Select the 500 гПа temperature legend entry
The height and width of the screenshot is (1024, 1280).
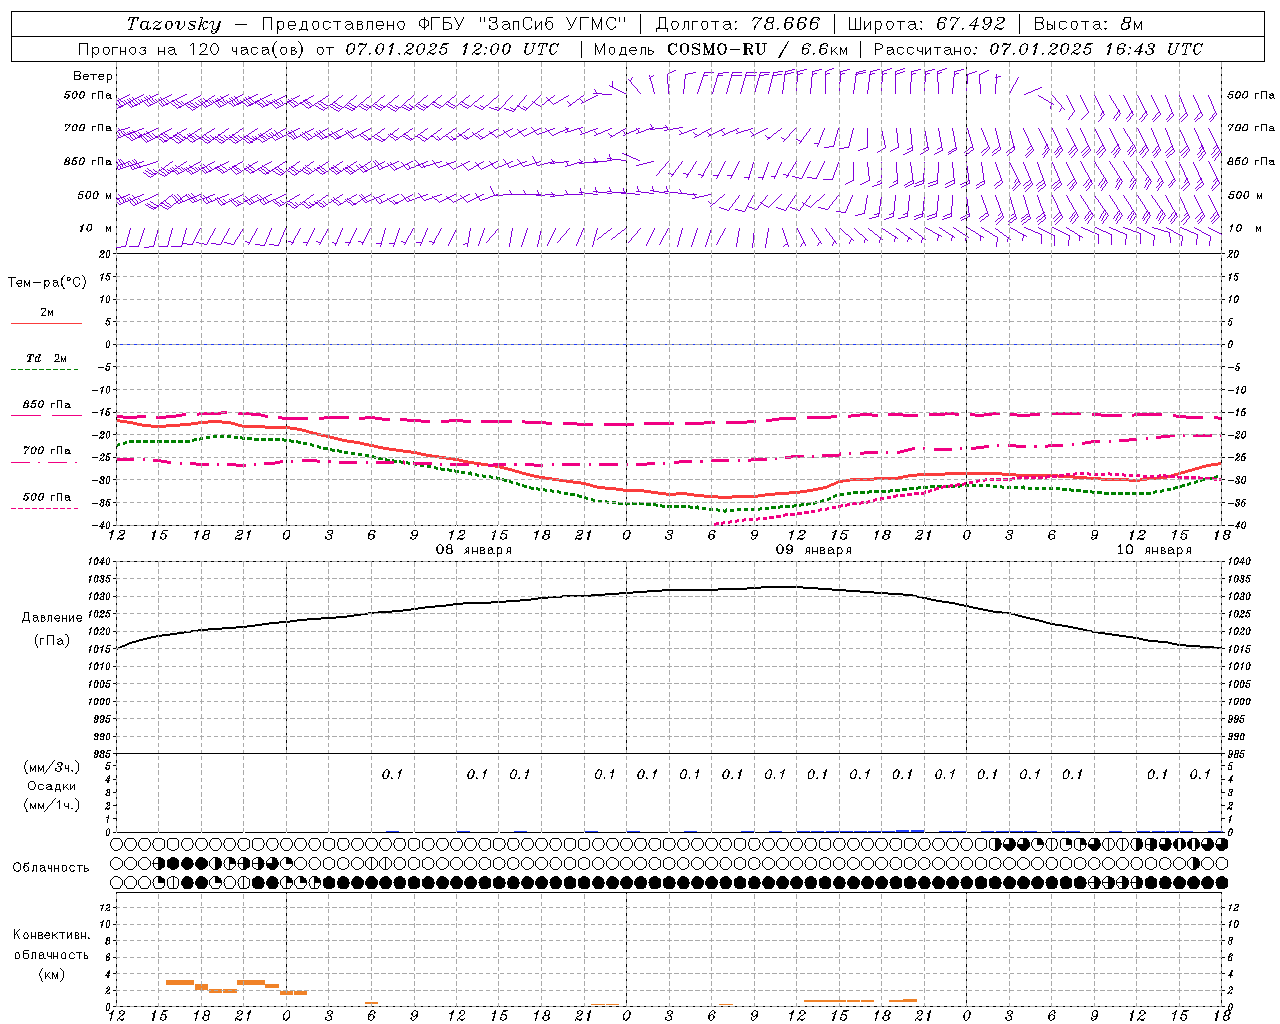pyautogui.click(x=47, y=497)
